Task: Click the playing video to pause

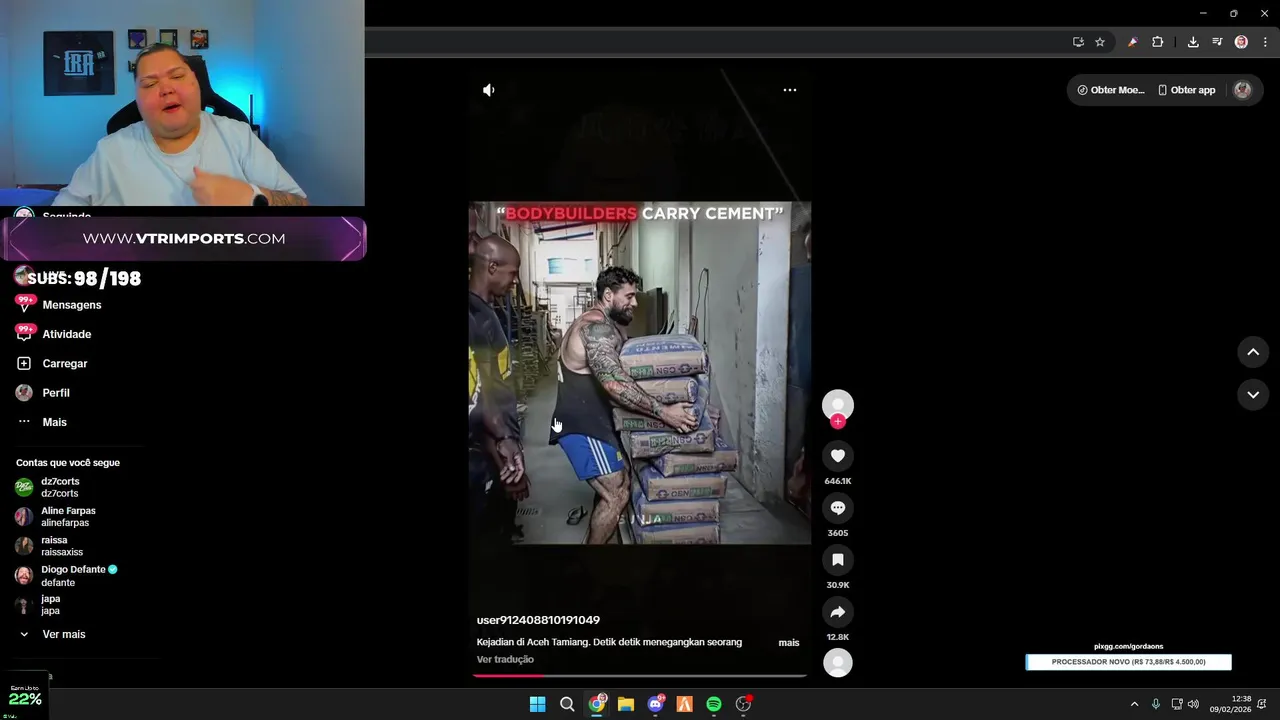Action: (x=640, y=373)
